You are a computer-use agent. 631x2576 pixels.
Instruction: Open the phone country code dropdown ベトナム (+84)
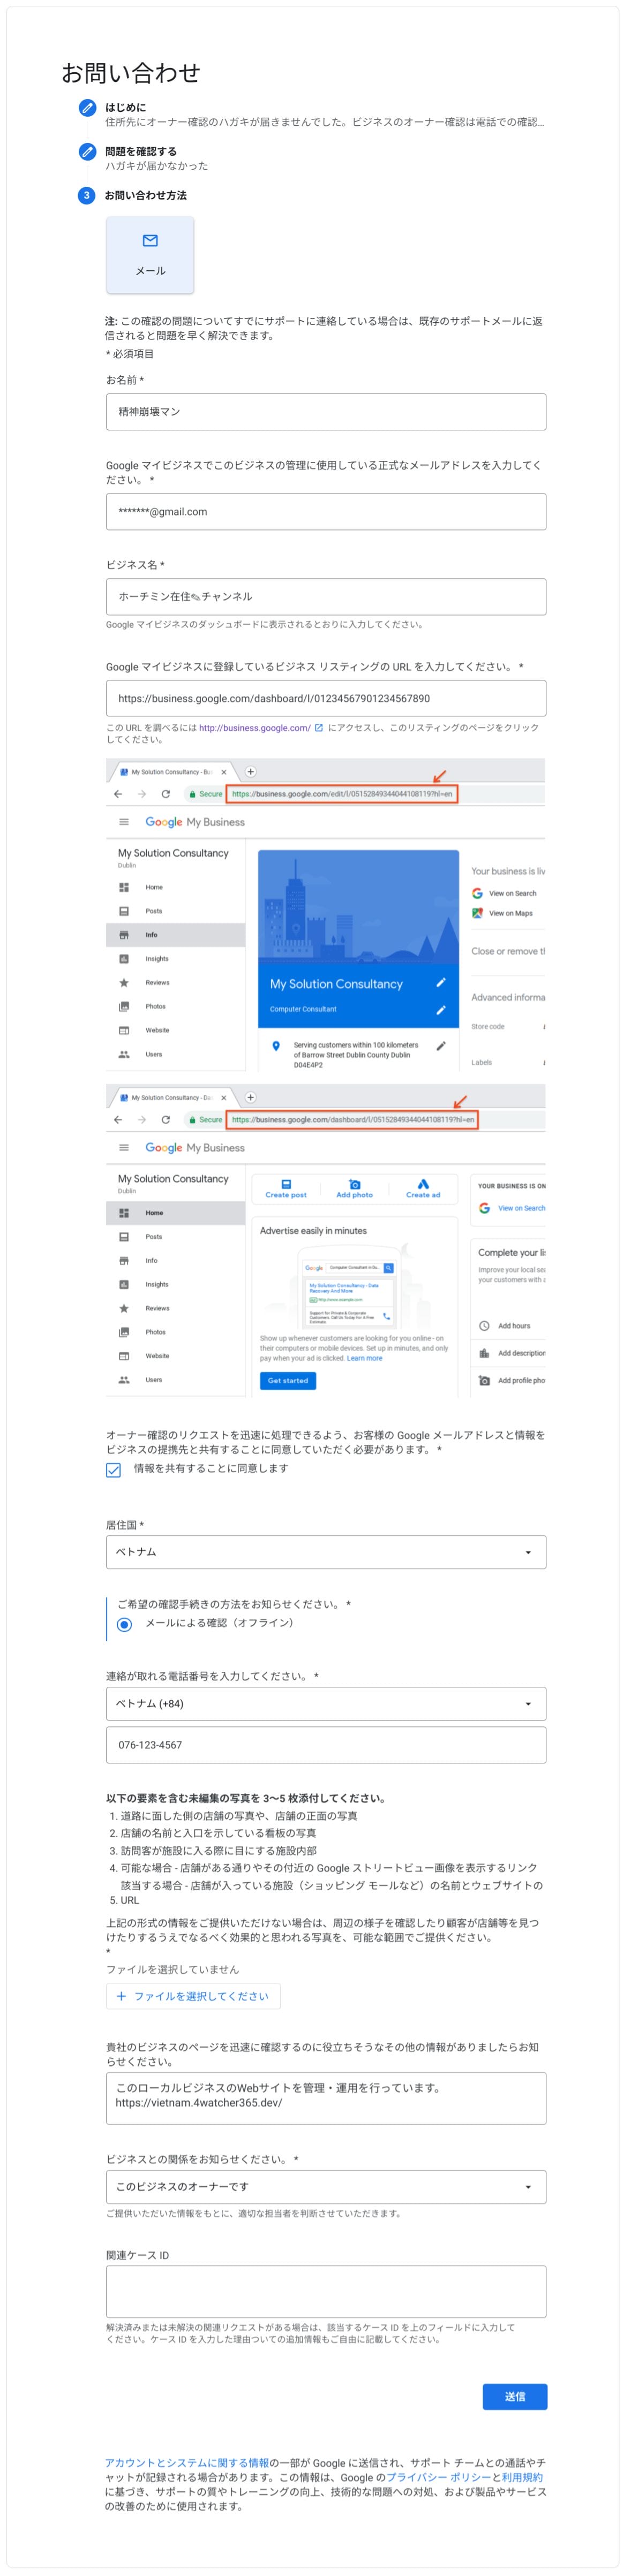(326, 1705)
